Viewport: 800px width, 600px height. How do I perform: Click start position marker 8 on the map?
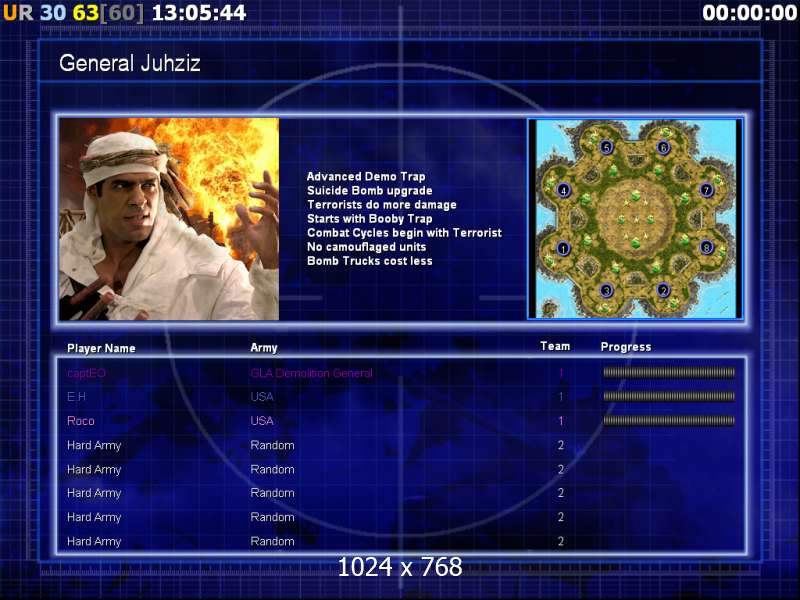pyautogui.click(x=706, y=247)
